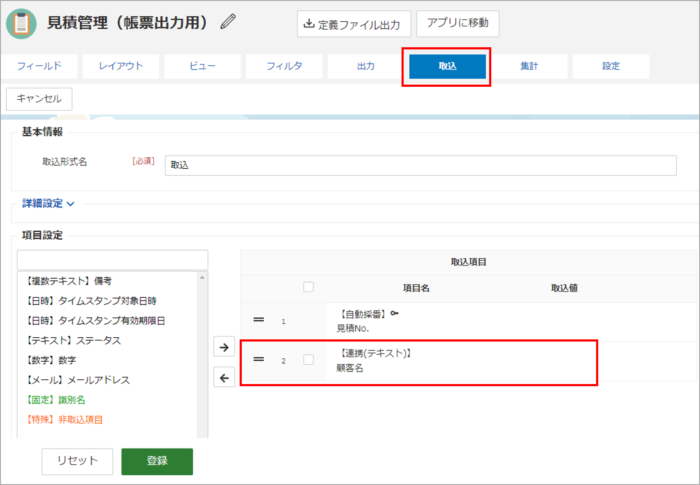Screen dimensions: 700x485
Task: Check the checkbox in the 顧客名 row
Action: (x=308, y=360)
